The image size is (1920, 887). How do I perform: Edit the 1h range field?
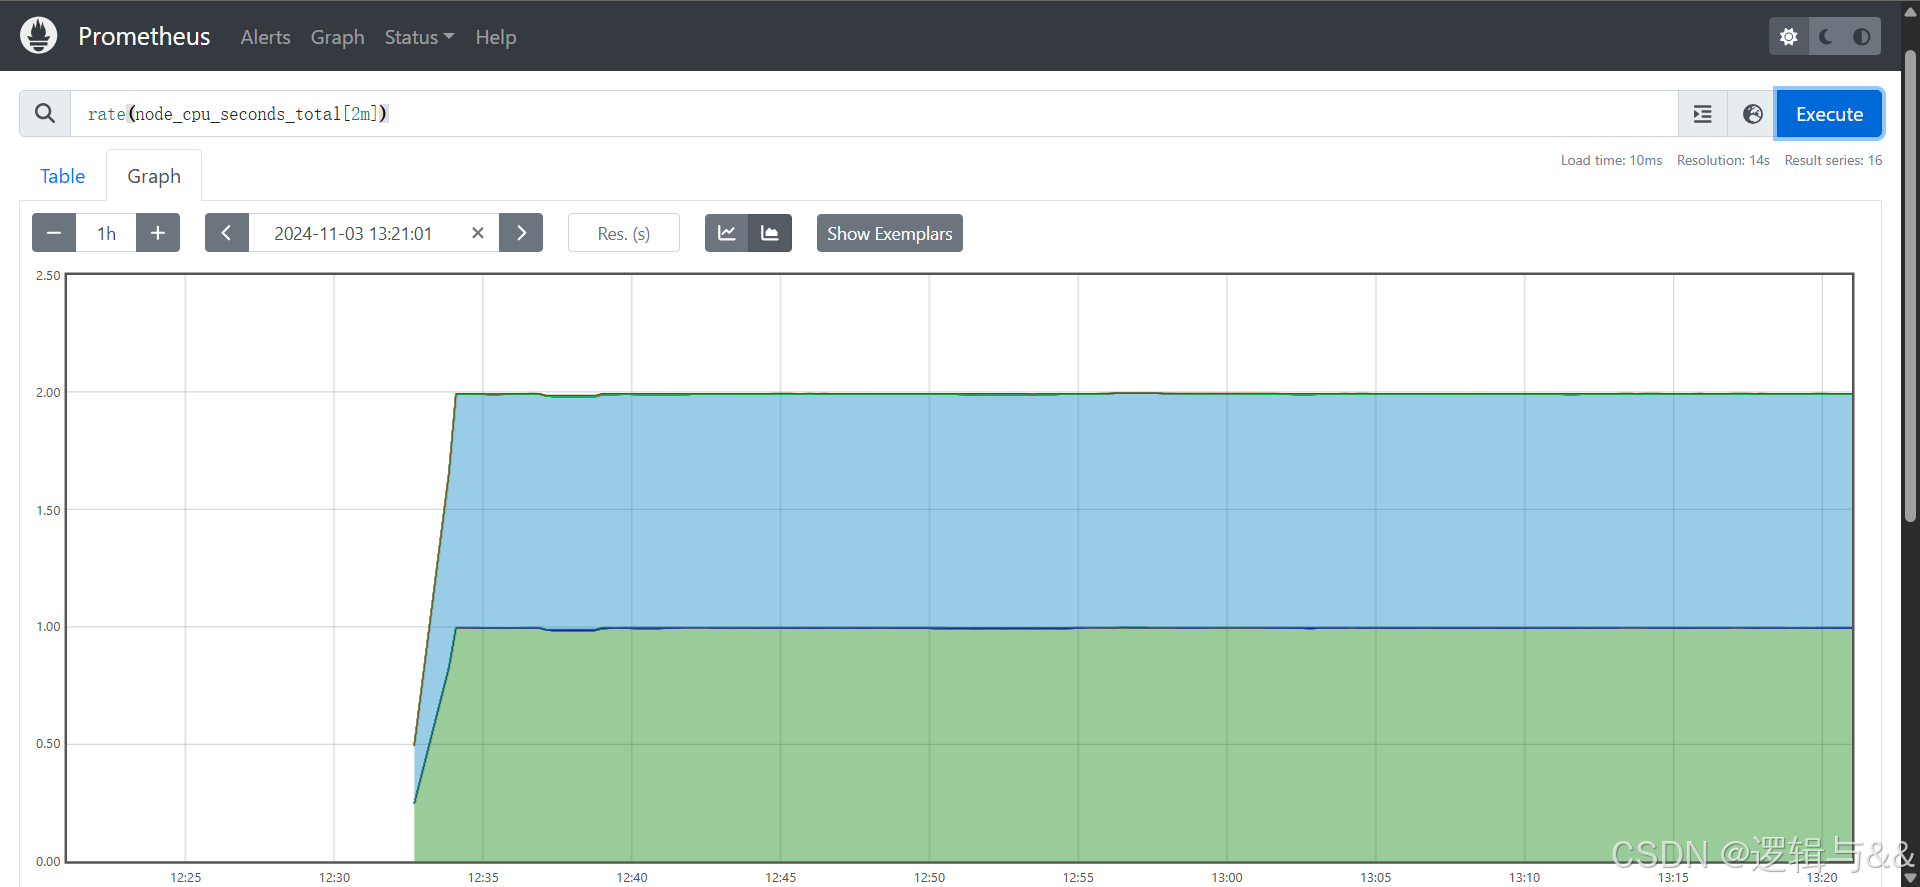(x=106, y=233)
